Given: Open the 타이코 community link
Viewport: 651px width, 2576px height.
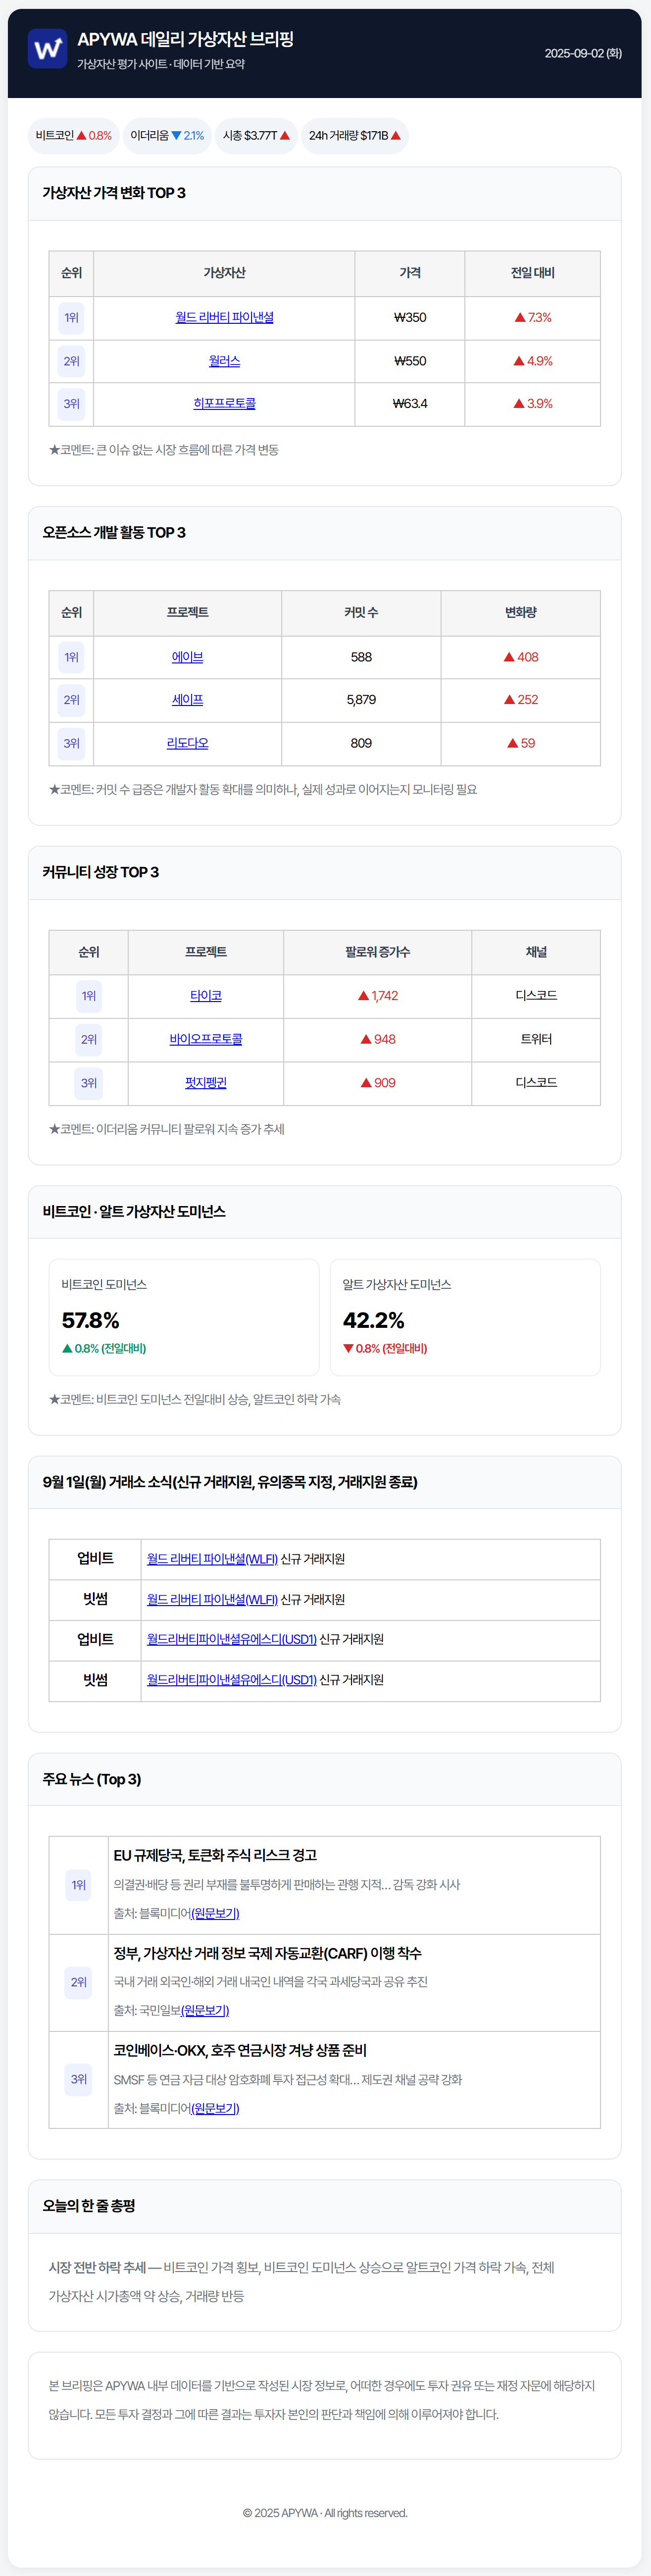Looking at the screenshot, I should click(206, 996).
